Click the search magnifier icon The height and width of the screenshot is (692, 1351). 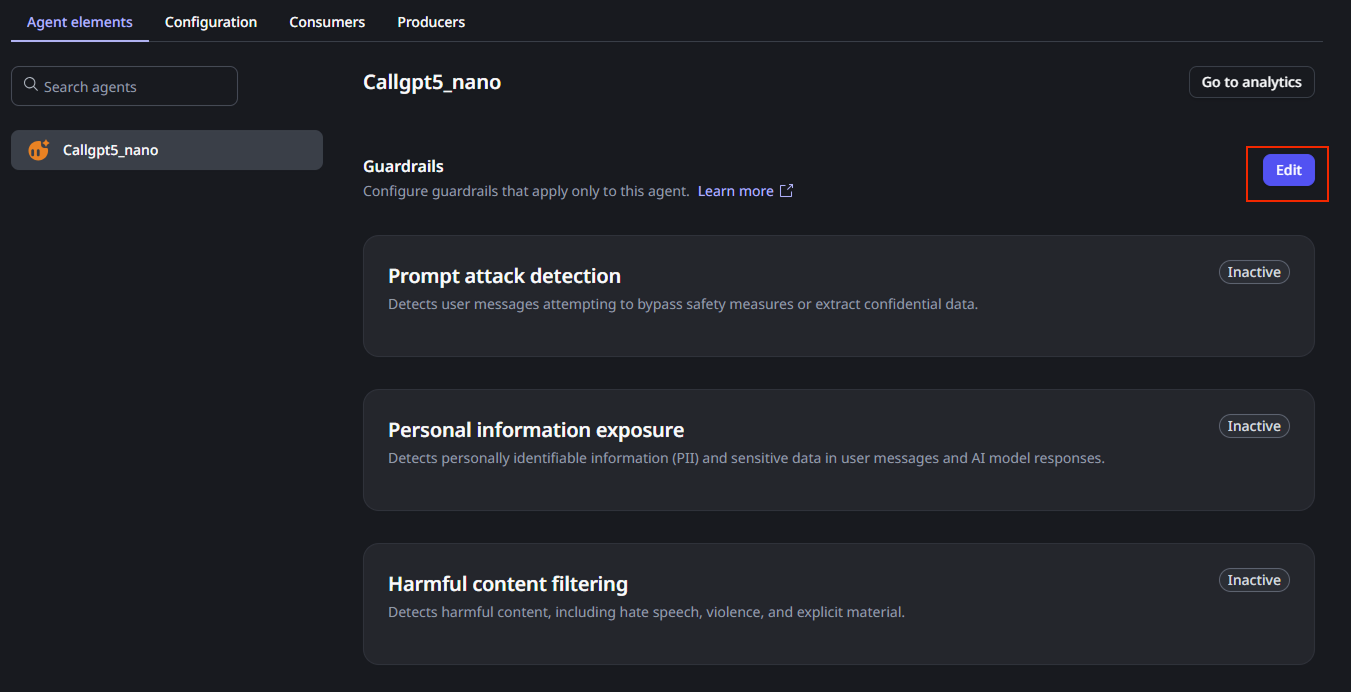point(31,85)
